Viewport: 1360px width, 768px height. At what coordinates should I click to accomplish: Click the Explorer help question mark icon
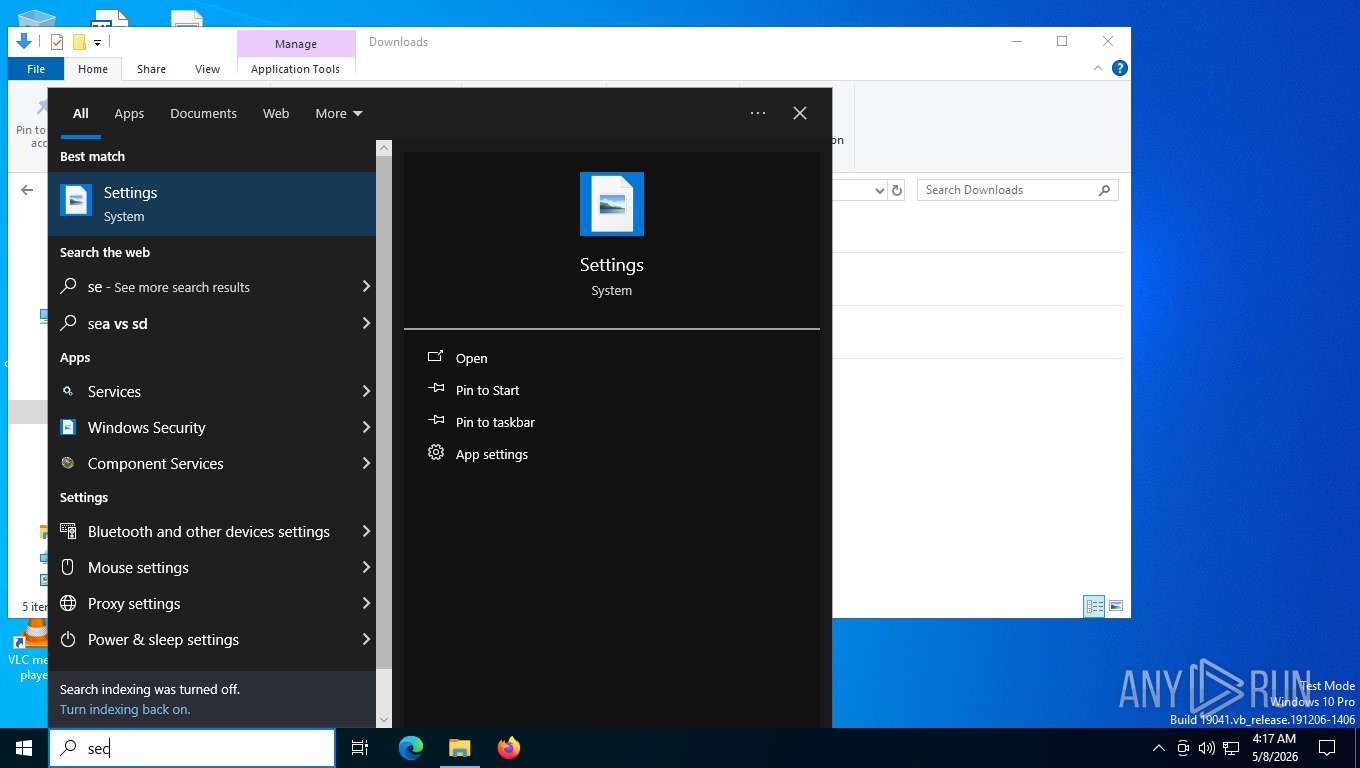coord(1120,68)
